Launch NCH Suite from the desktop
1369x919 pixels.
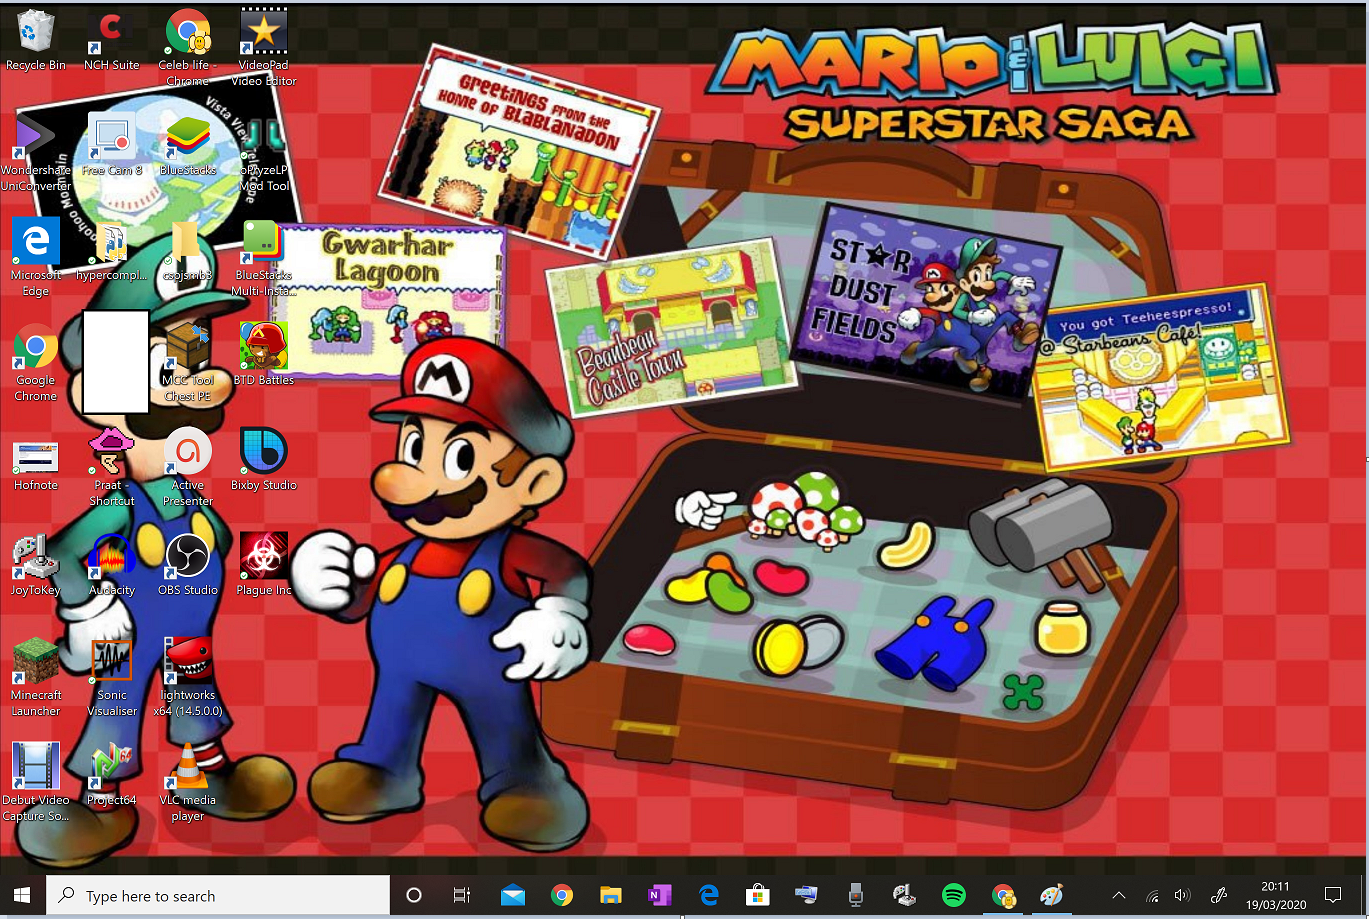click(x=112, y=40)
